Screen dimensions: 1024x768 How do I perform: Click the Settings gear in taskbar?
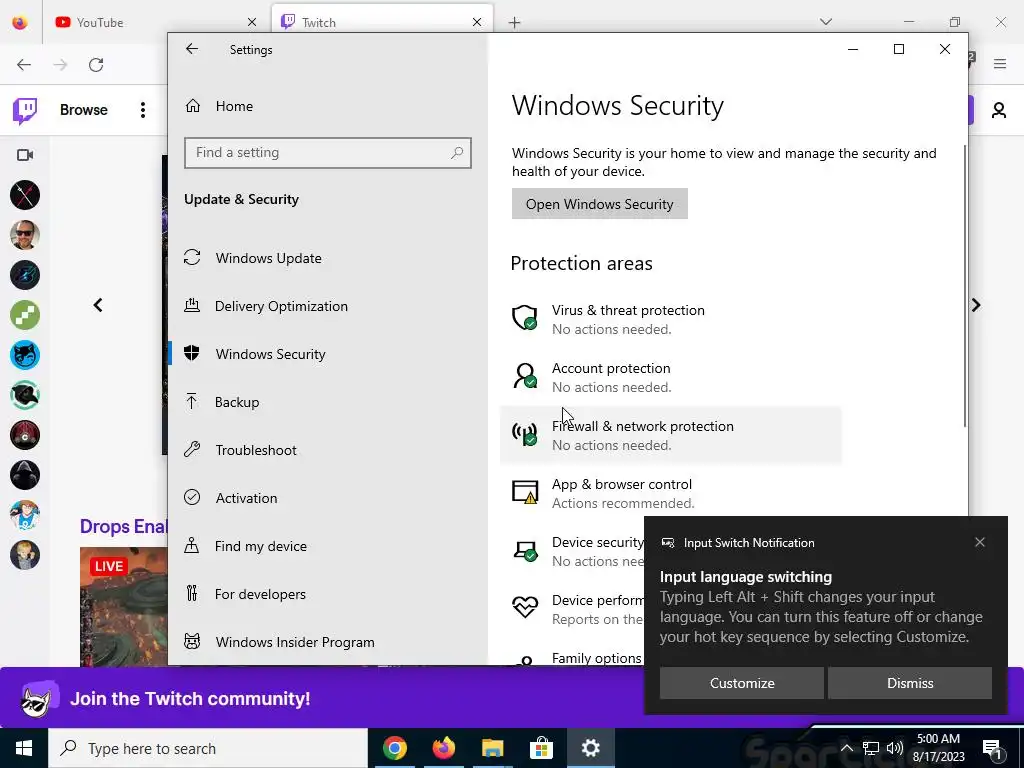pos(590,748)
